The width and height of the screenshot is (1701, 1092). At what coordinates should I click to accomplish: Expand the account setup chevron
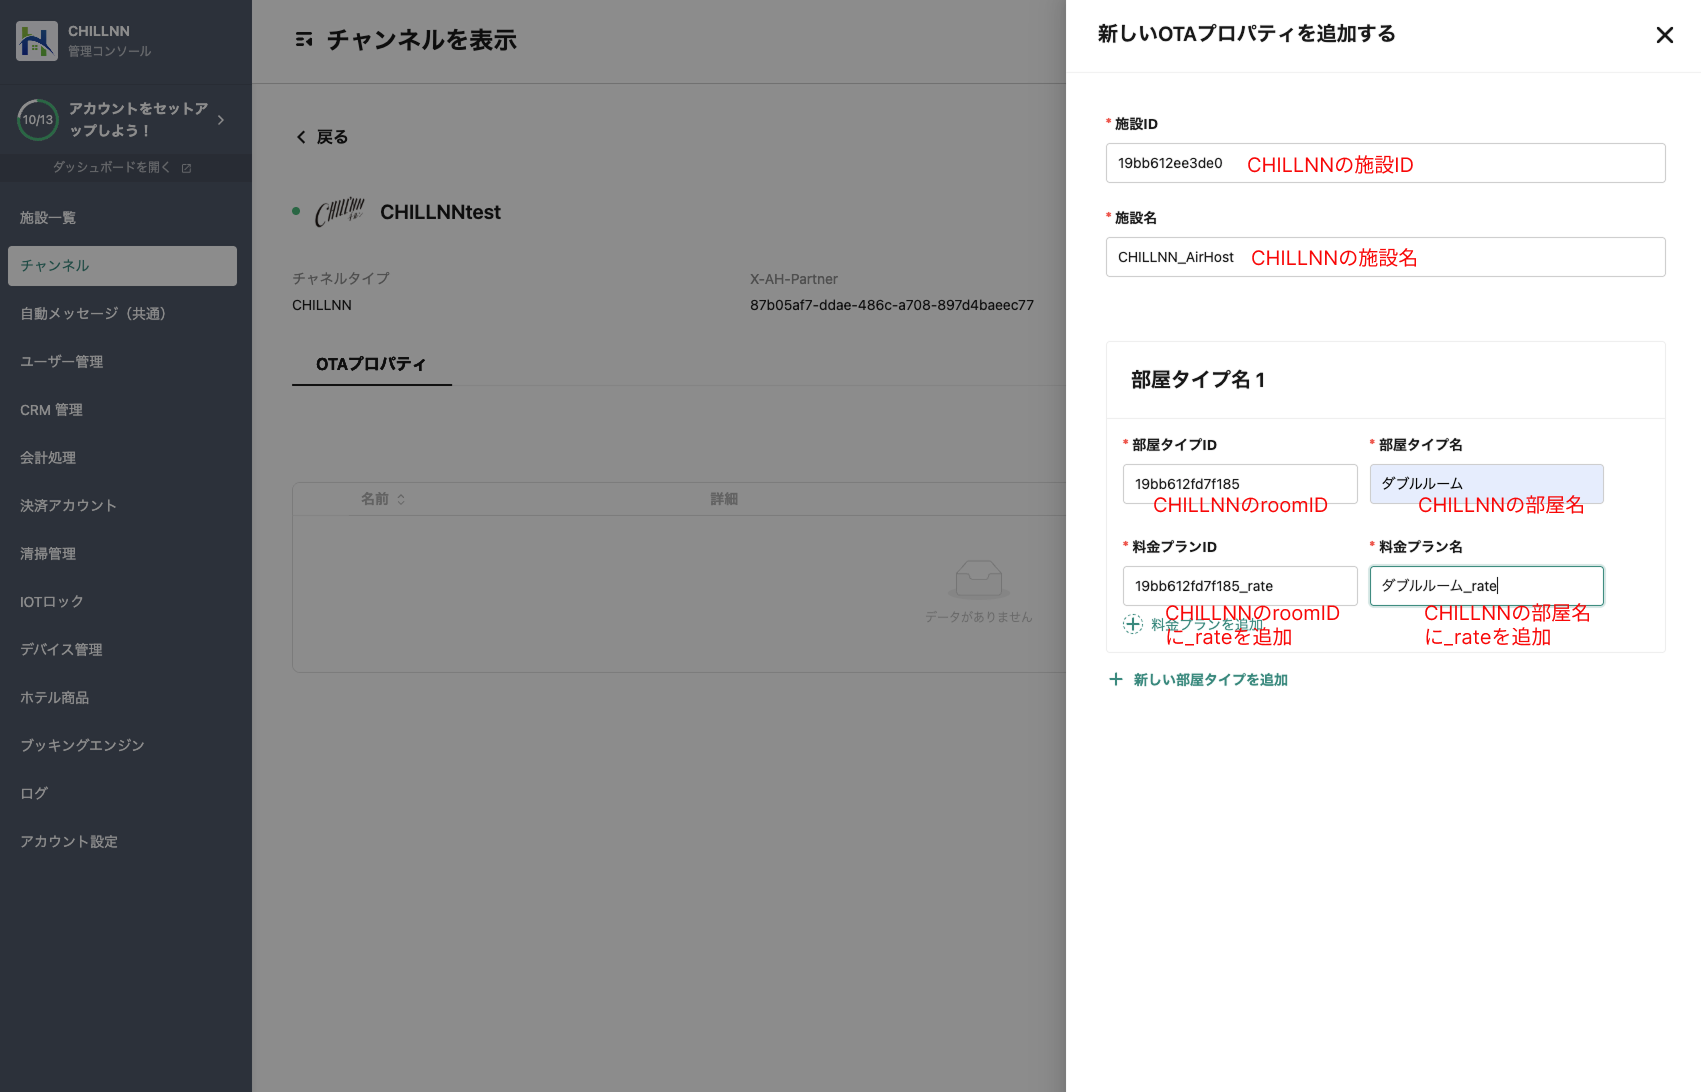221,120
